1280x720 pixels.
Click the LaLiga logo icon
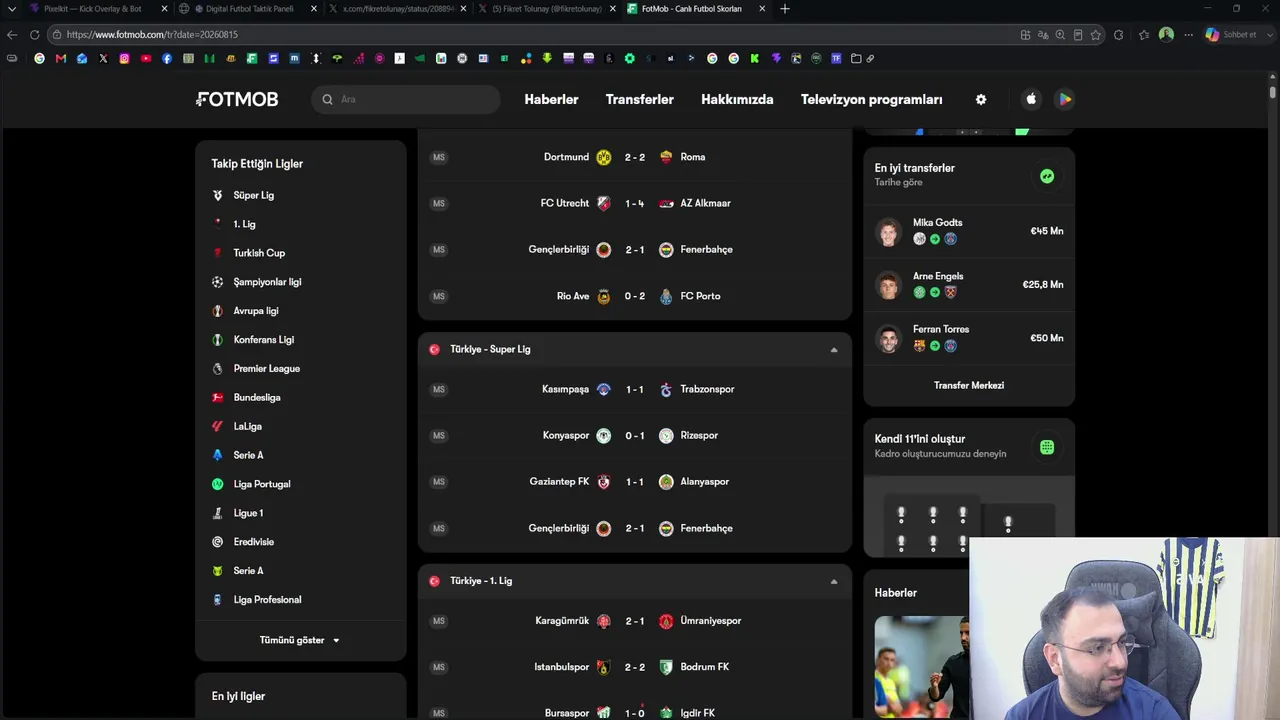point(217,426)
